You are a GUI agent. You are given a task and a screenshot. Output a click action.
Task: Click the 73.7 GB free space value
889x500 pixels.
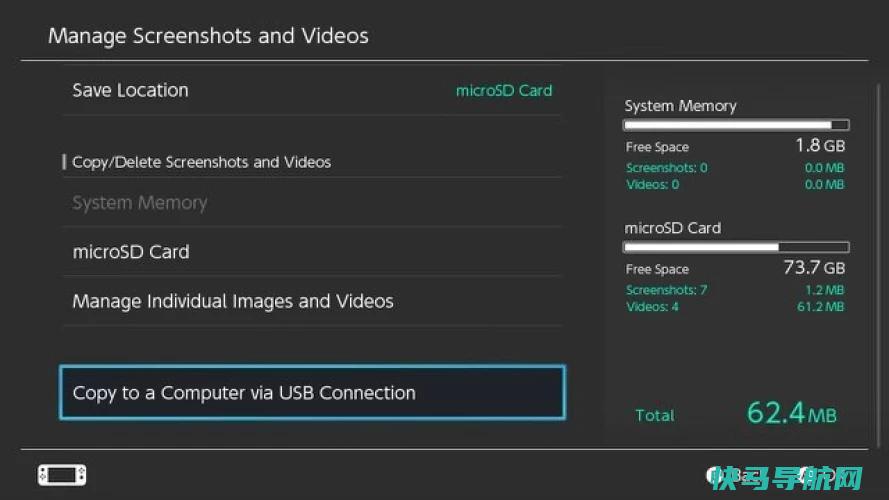(x=814, y=268)
